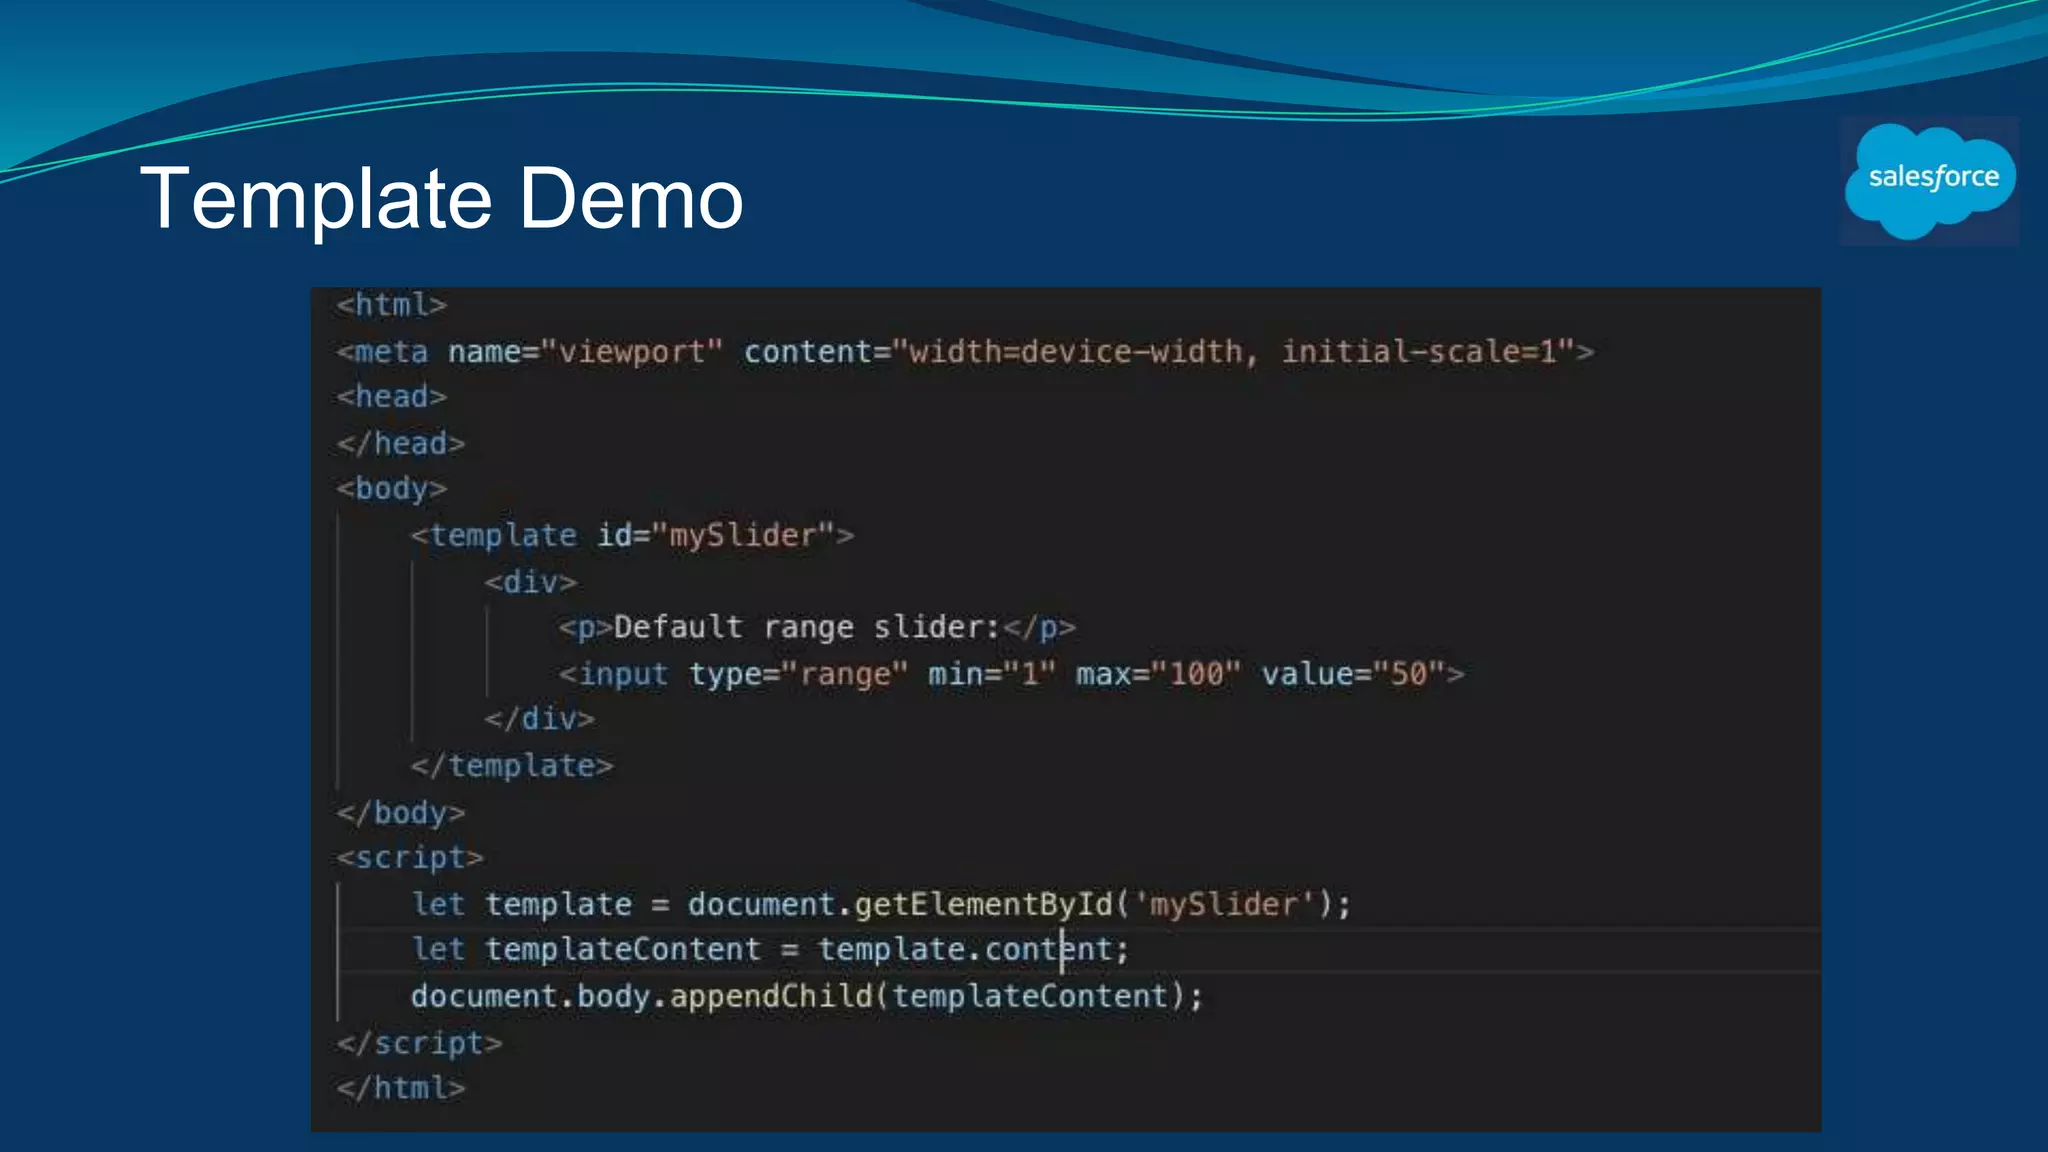
Task: Click the closing "</div>" tag
Action: [x=540, y=719]
